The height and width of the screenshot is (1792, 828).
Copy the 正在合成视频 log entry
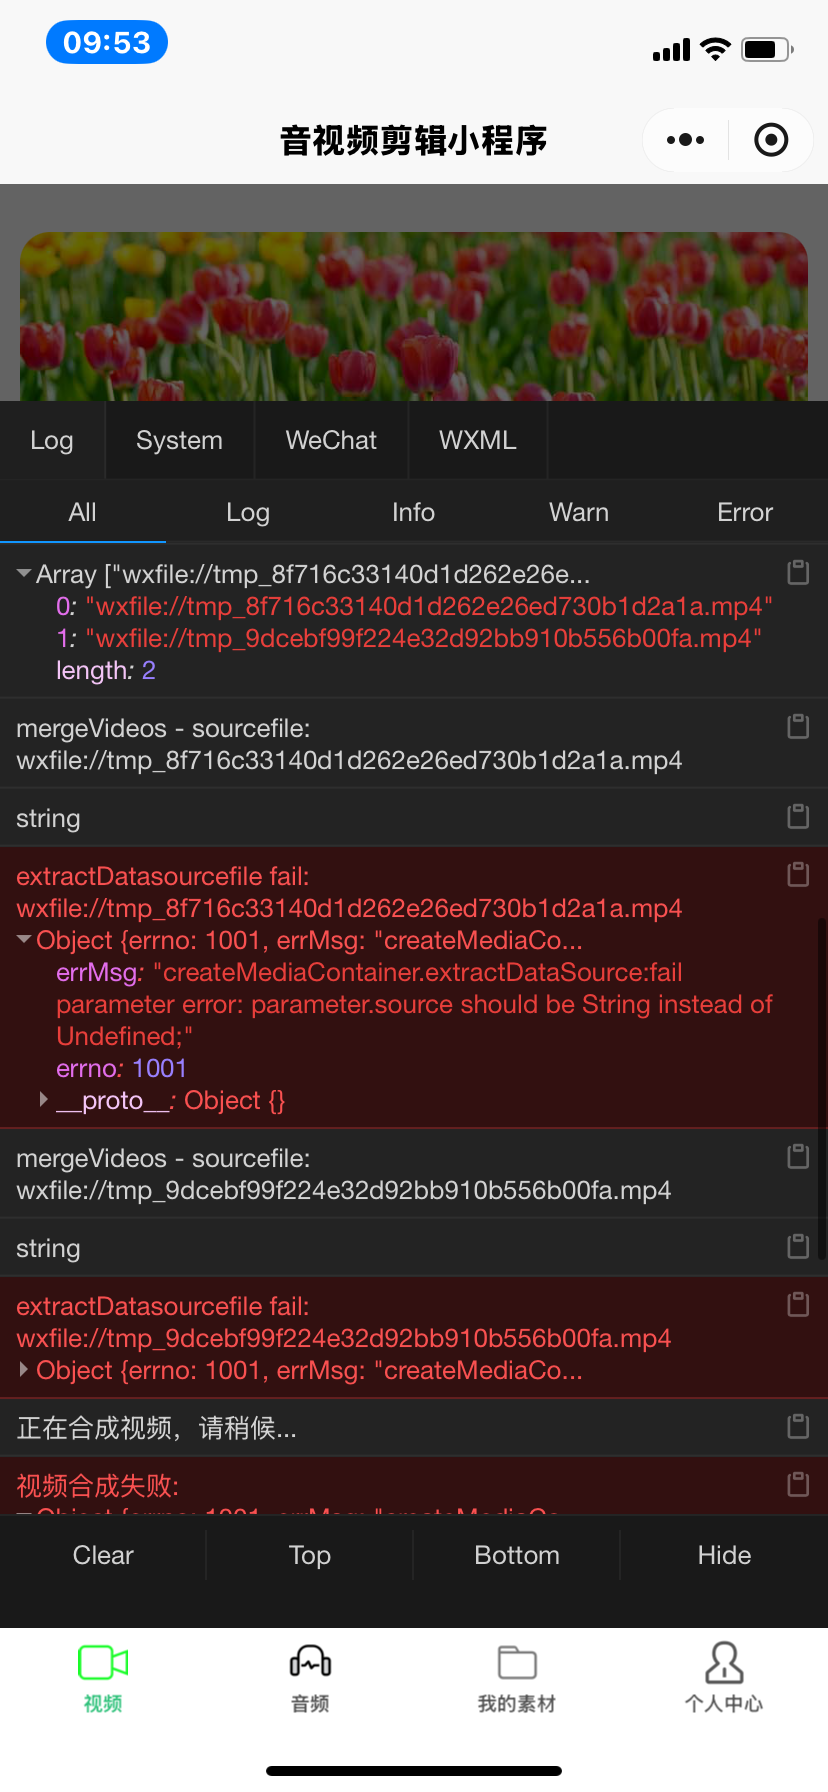798,1426
